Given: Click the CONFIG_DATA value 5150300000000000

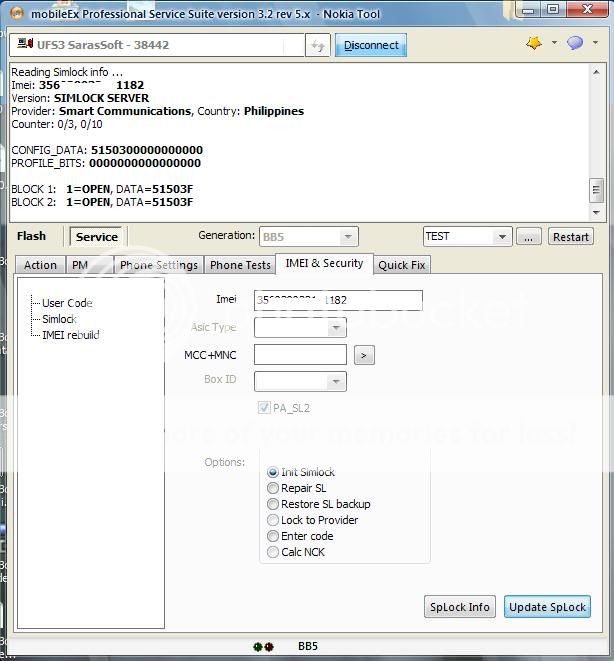Looking at the screenshot, I should pyautogui.click(x=147, y=150).
